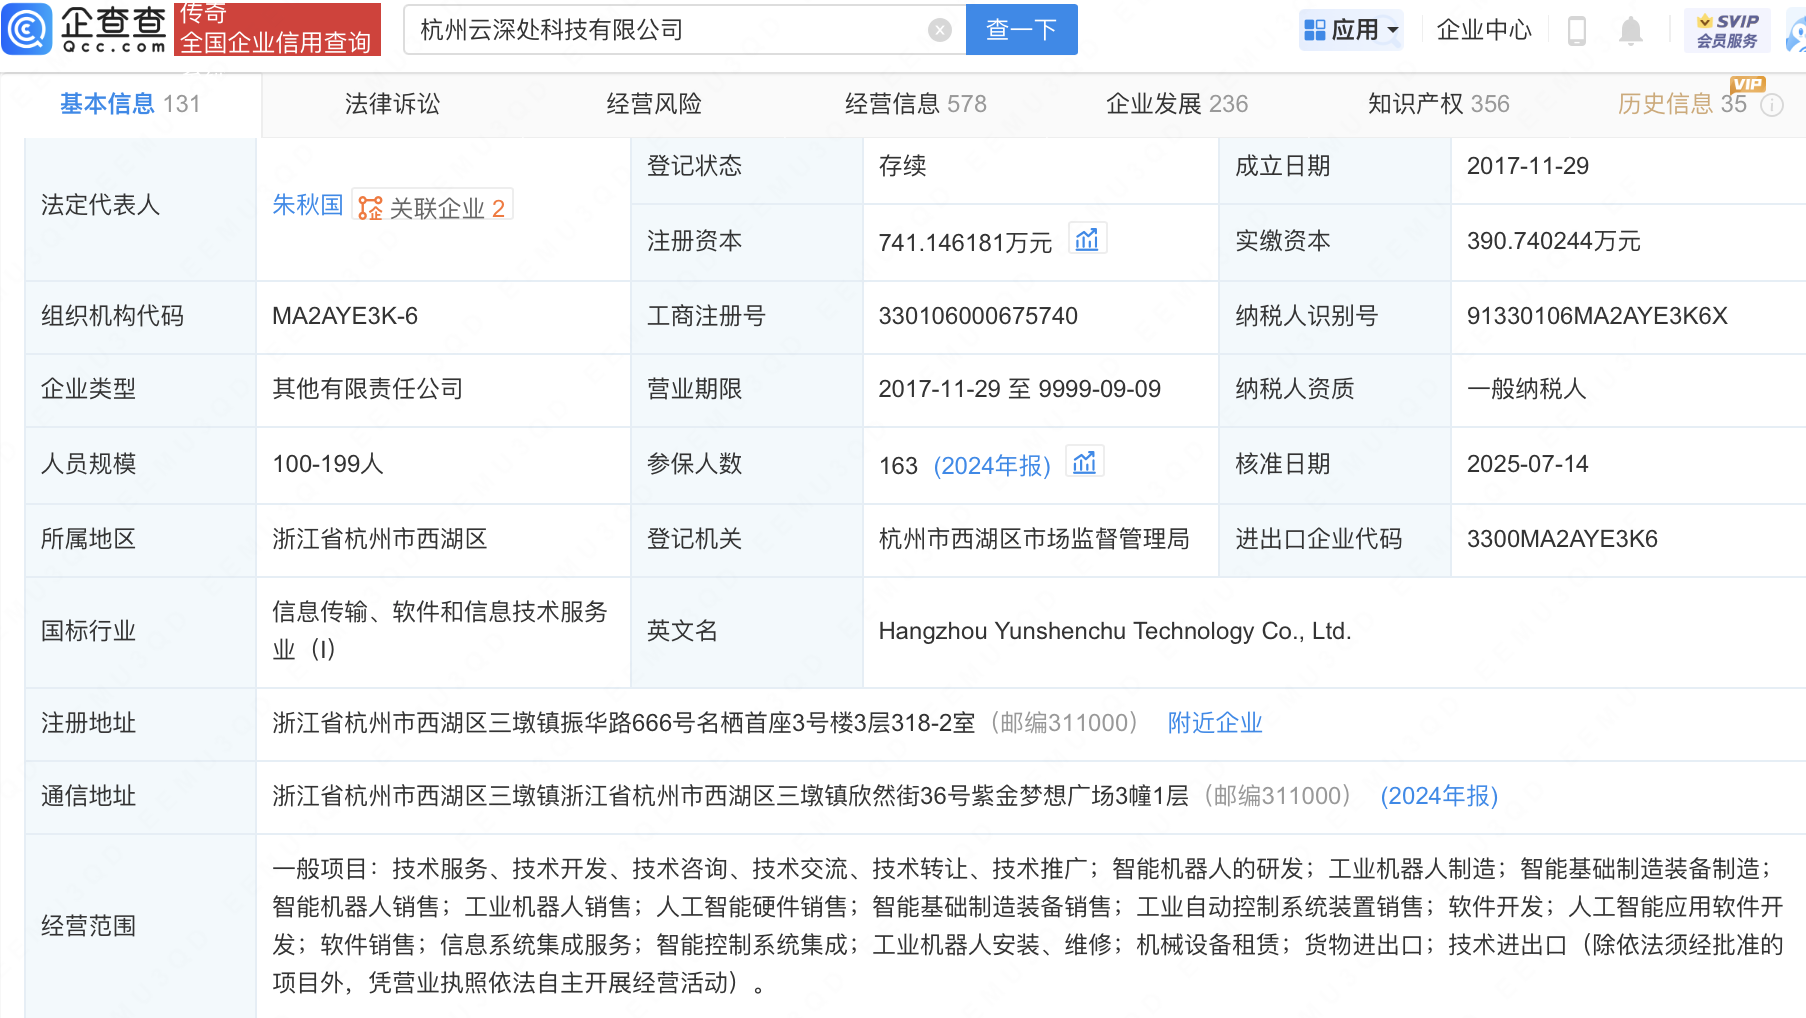This screenshot has width=1806, height=1018.
Task: Open the 历史信息 VIP tab
Action: point(1683,103)
